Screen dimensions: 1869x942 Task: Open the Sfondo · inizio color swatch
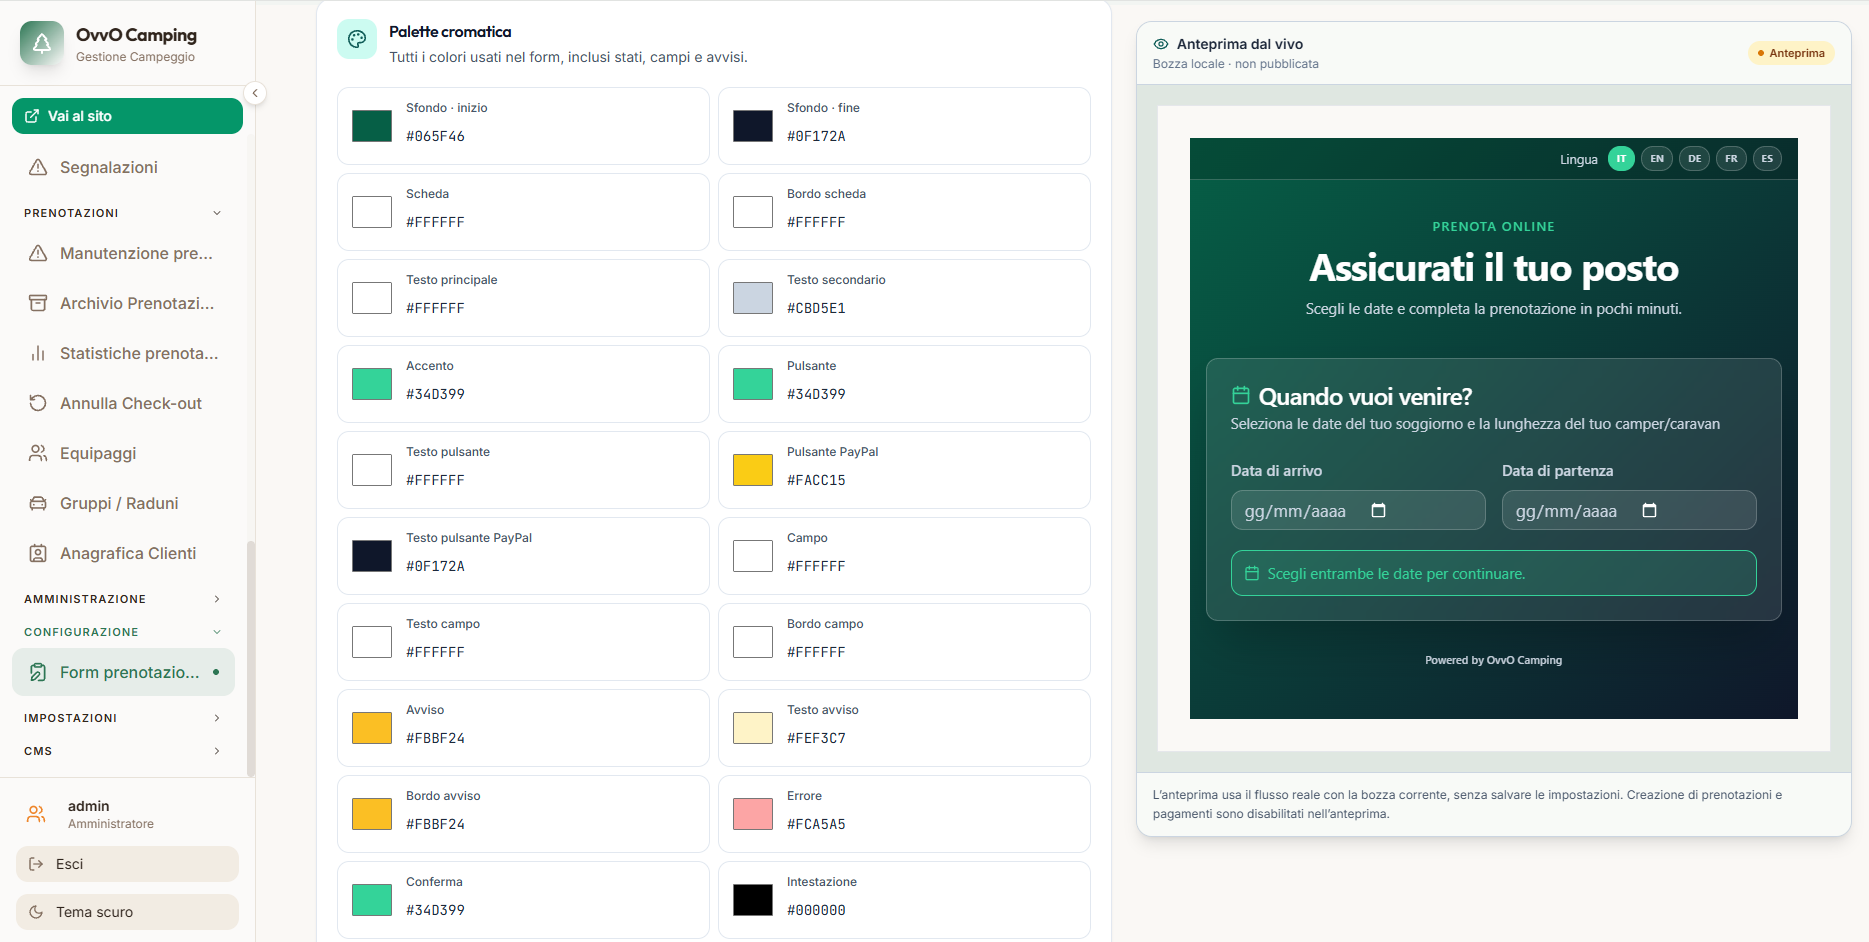coord(372,126)
